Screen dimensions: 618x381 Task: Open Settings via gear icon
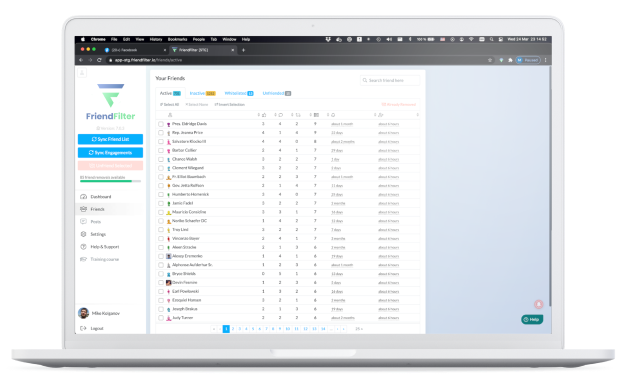(x=83, y=234)
